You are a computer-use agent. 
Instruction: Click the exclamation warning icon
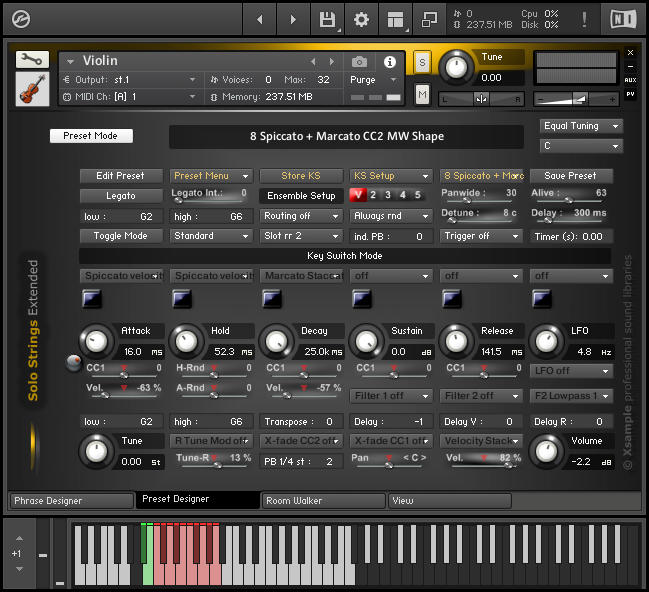(584, 19)
